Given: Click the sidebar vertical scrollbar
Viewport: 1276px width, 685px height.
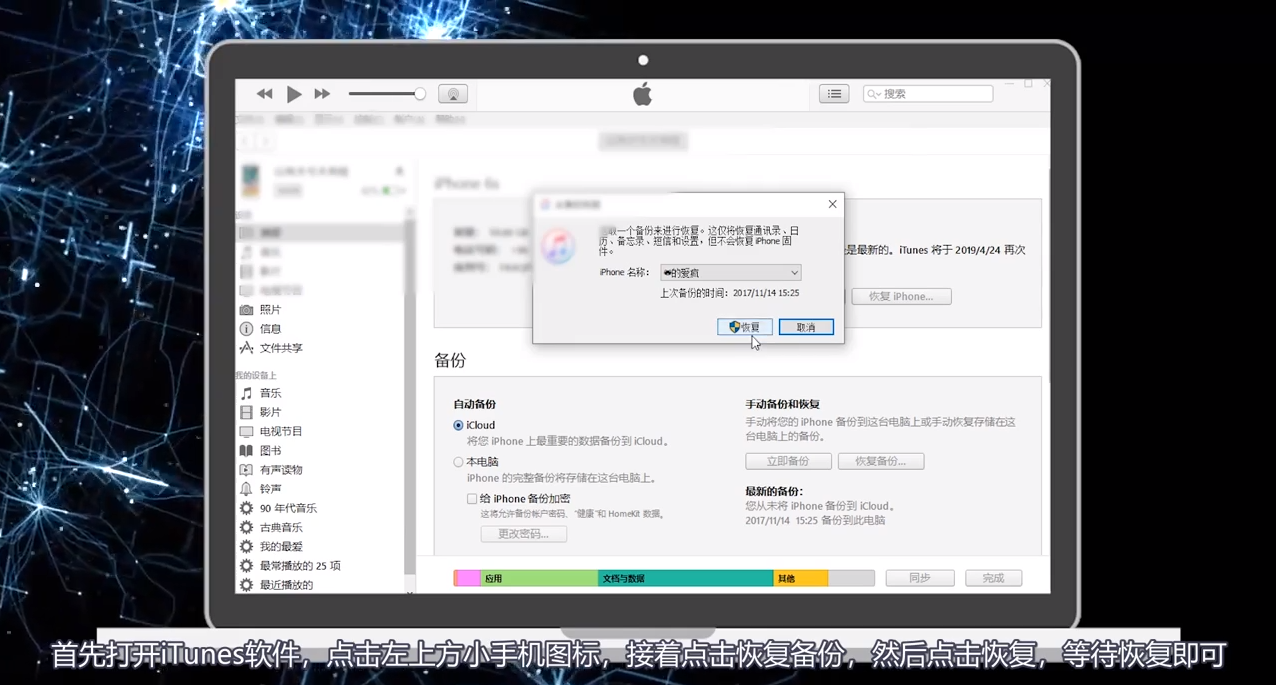Looking at the screenshot, I should pyautogui.click(x=409, y=400).
